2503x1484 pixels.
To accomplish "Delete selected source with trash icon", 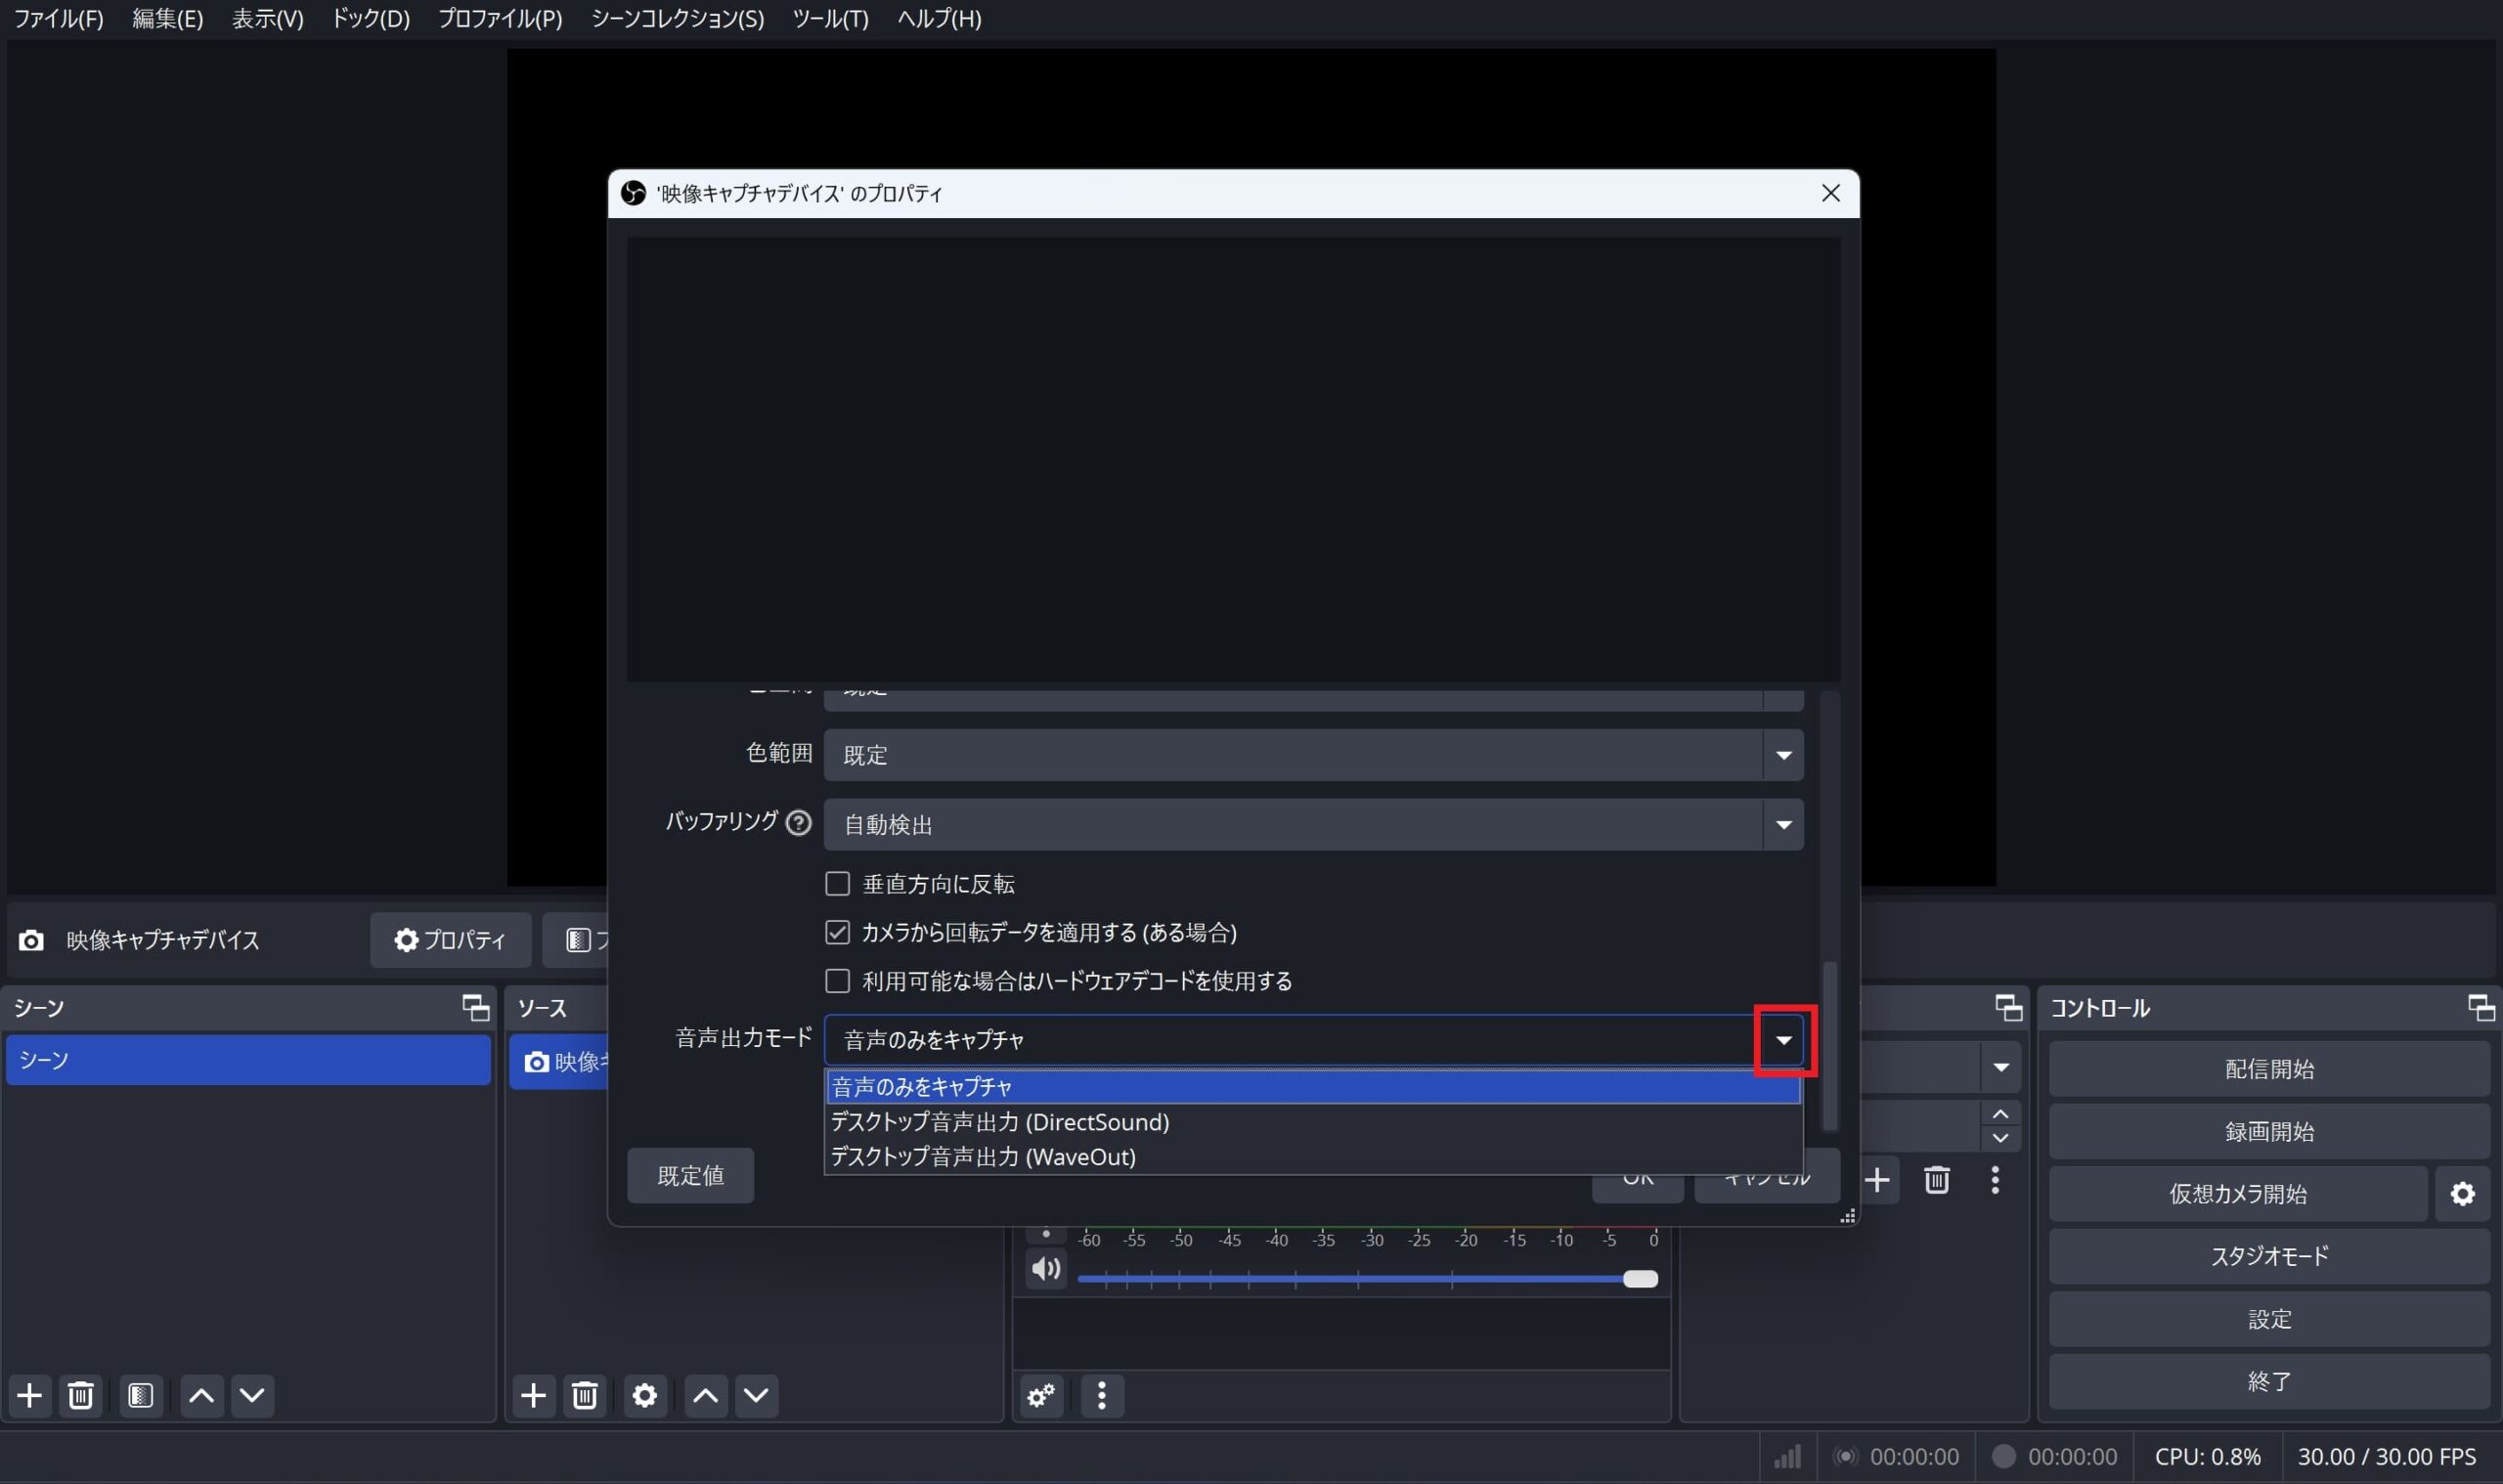I will point(585,1395).
